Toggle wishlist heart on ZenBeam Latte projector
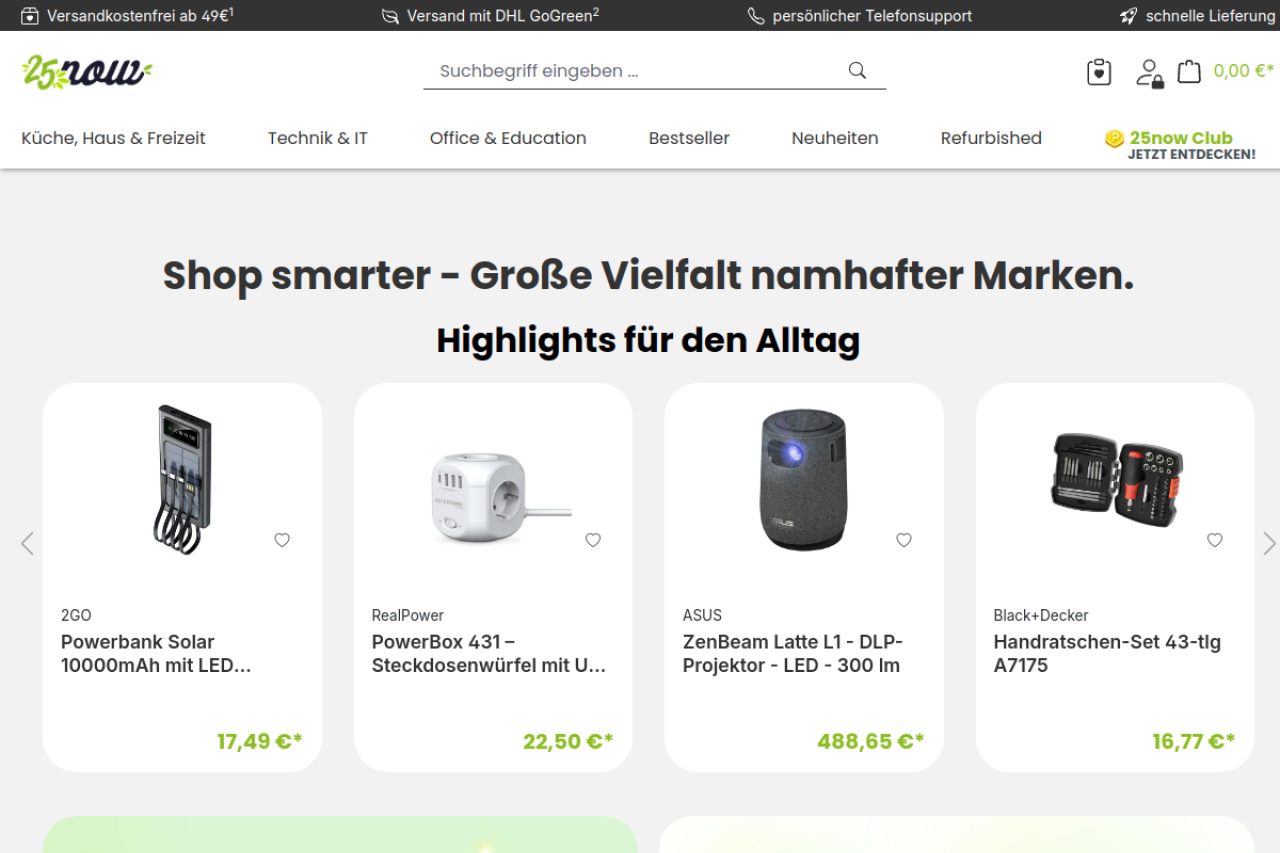 [904, 540]
